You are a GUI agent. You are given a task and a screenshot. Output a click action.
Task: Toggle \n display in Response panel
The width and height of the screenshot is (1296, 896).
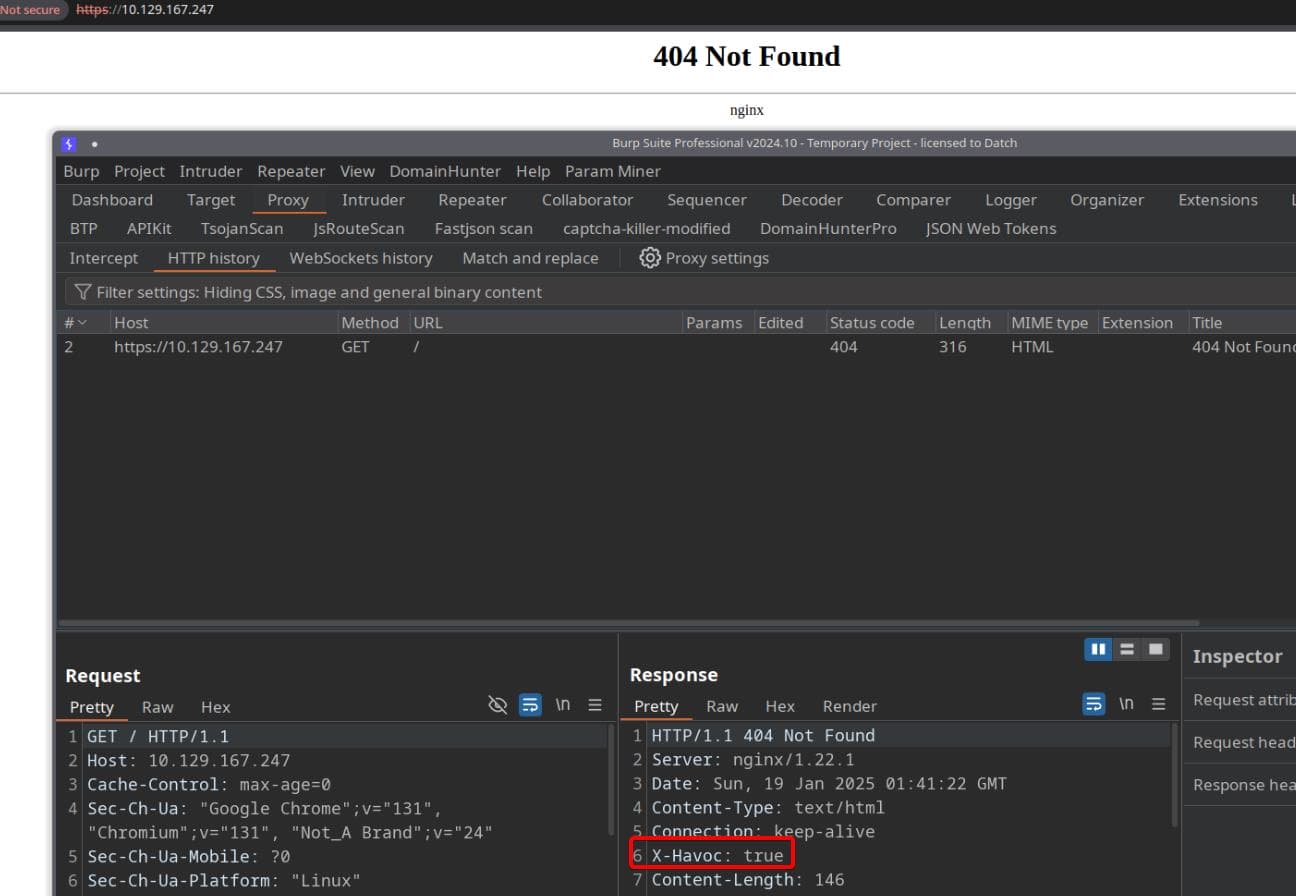(1127, 704)
